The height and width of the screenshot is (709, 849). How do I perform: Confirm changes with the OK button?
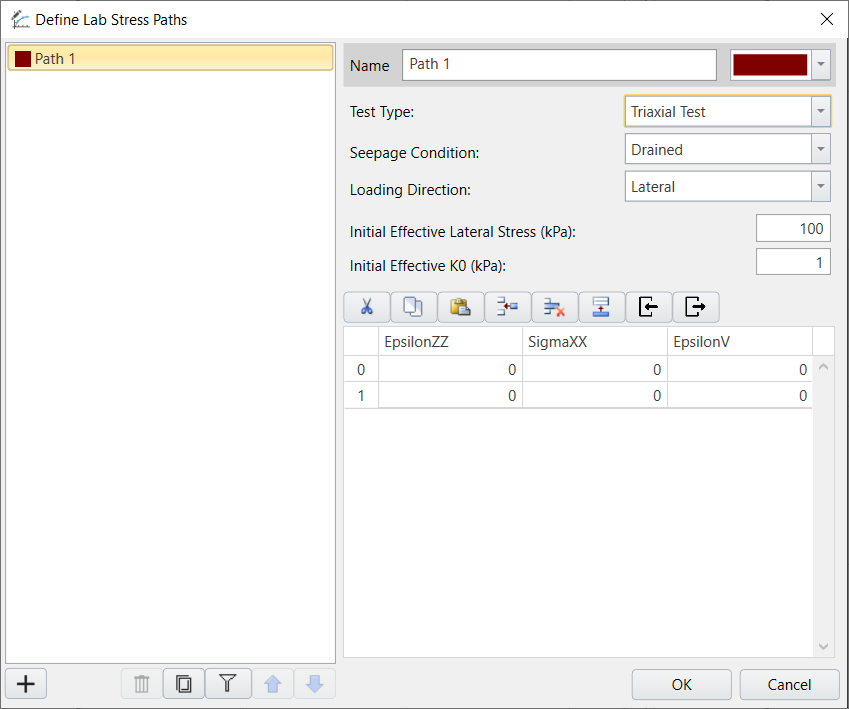pyautogui.click(x=681, y=684)
